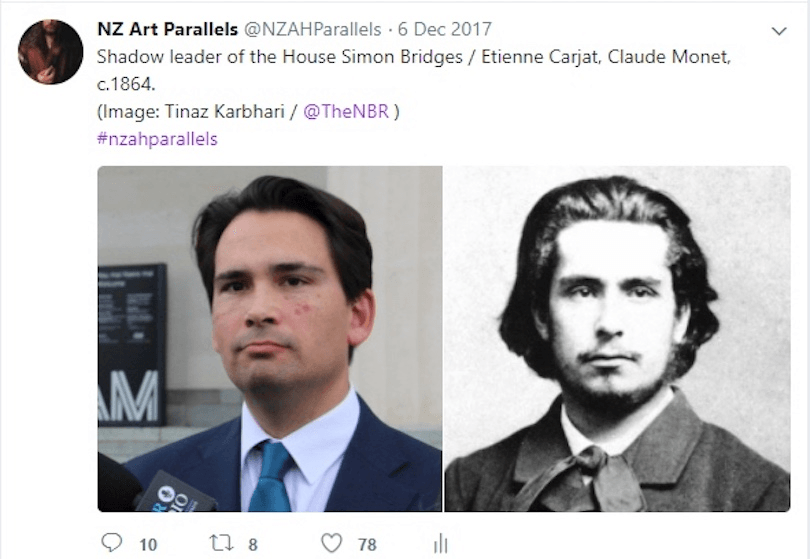Click the NZ Art Parallels display name
The image size is (810, 559).
pyautogui.click(x=167, y=29)
